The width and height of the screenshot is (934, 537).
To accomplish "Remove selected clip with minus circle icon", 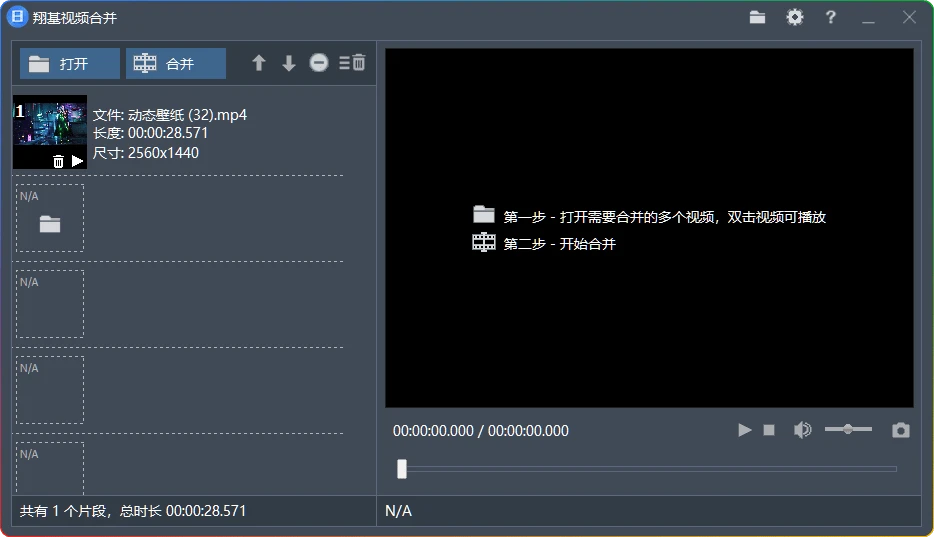I will coord(319,63).
